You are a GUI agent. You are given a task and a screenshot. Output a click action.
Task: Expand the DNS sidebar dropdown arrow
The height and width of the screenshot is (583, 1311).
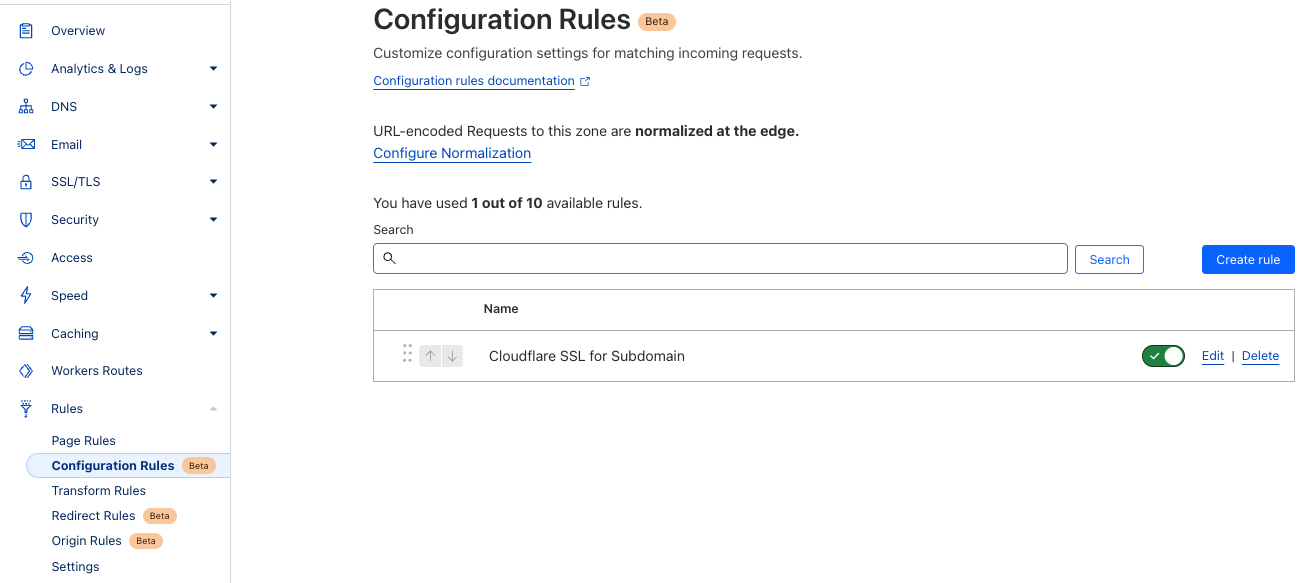tap(213, 107)
